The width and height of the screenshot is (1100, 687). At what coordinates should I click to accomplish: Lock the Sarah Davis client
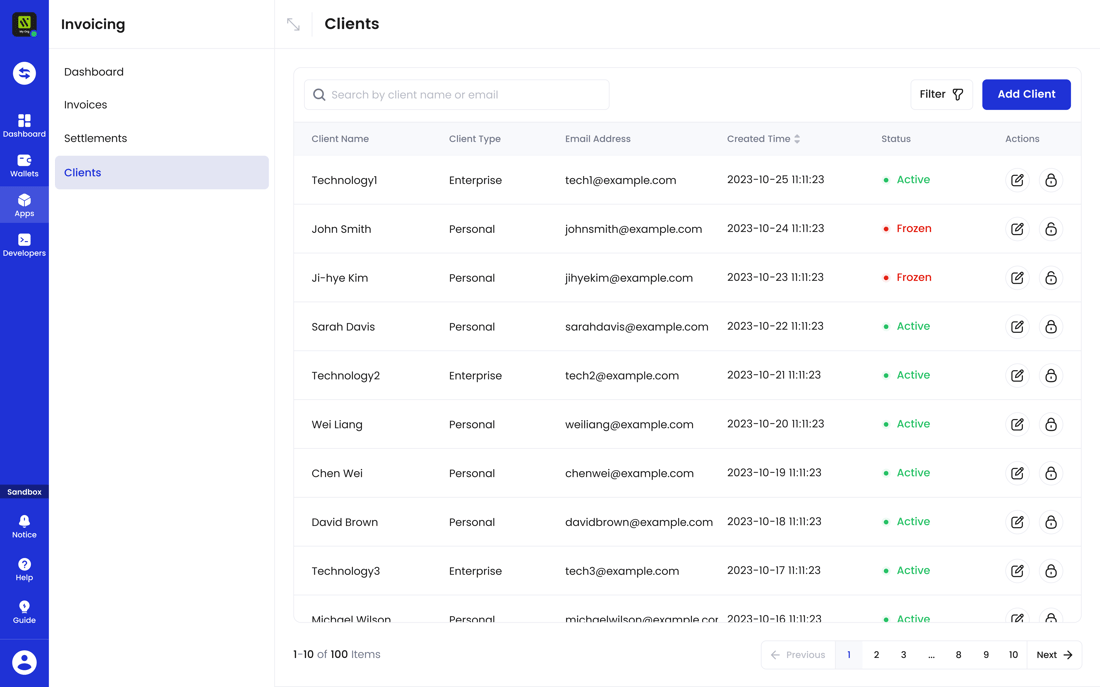(1051, 326)
